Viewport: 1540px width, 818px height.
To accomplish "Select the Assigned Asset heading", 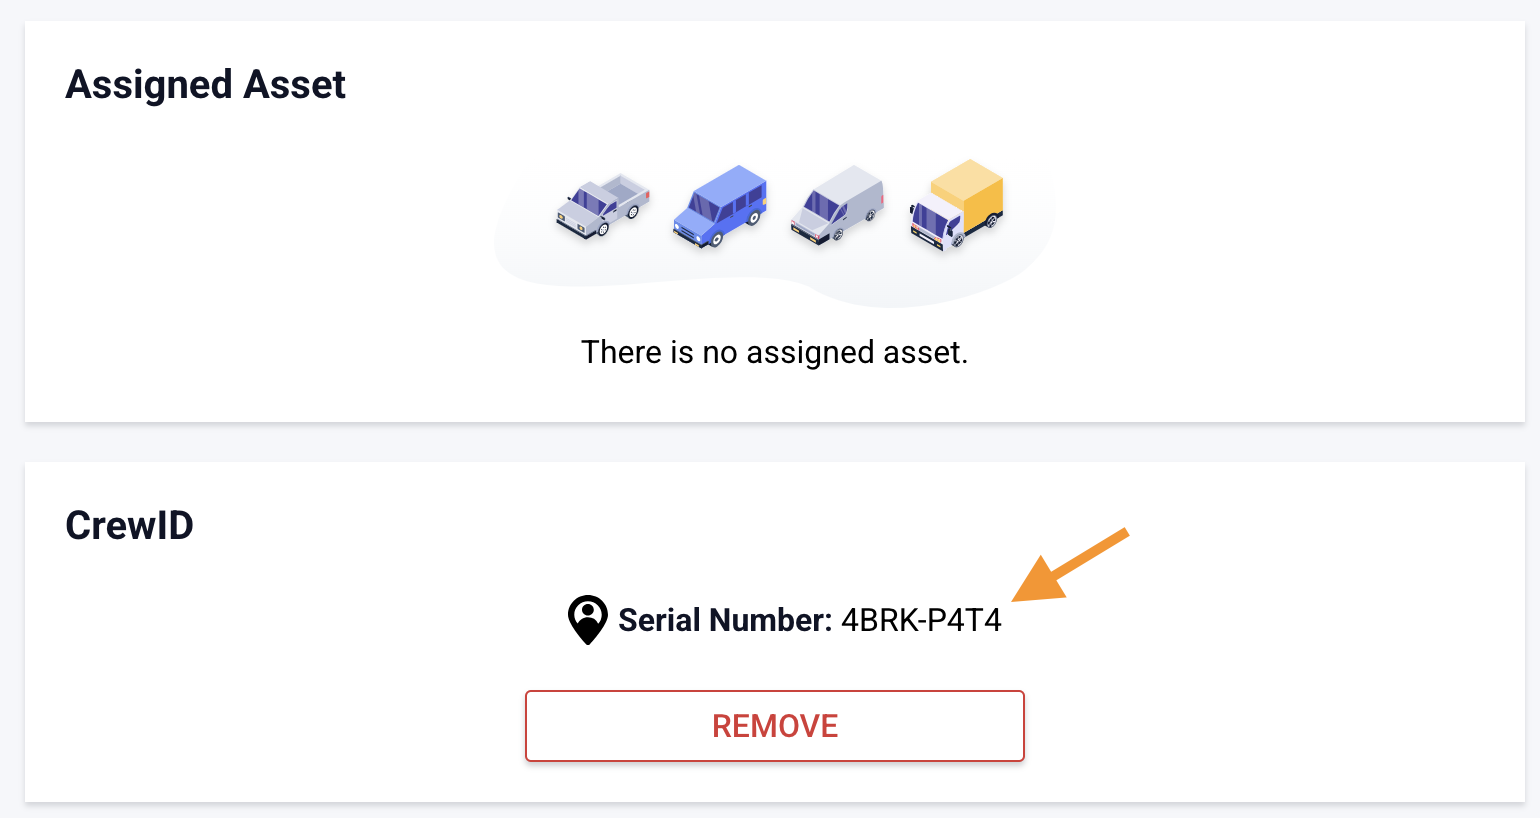I will 205,85.
